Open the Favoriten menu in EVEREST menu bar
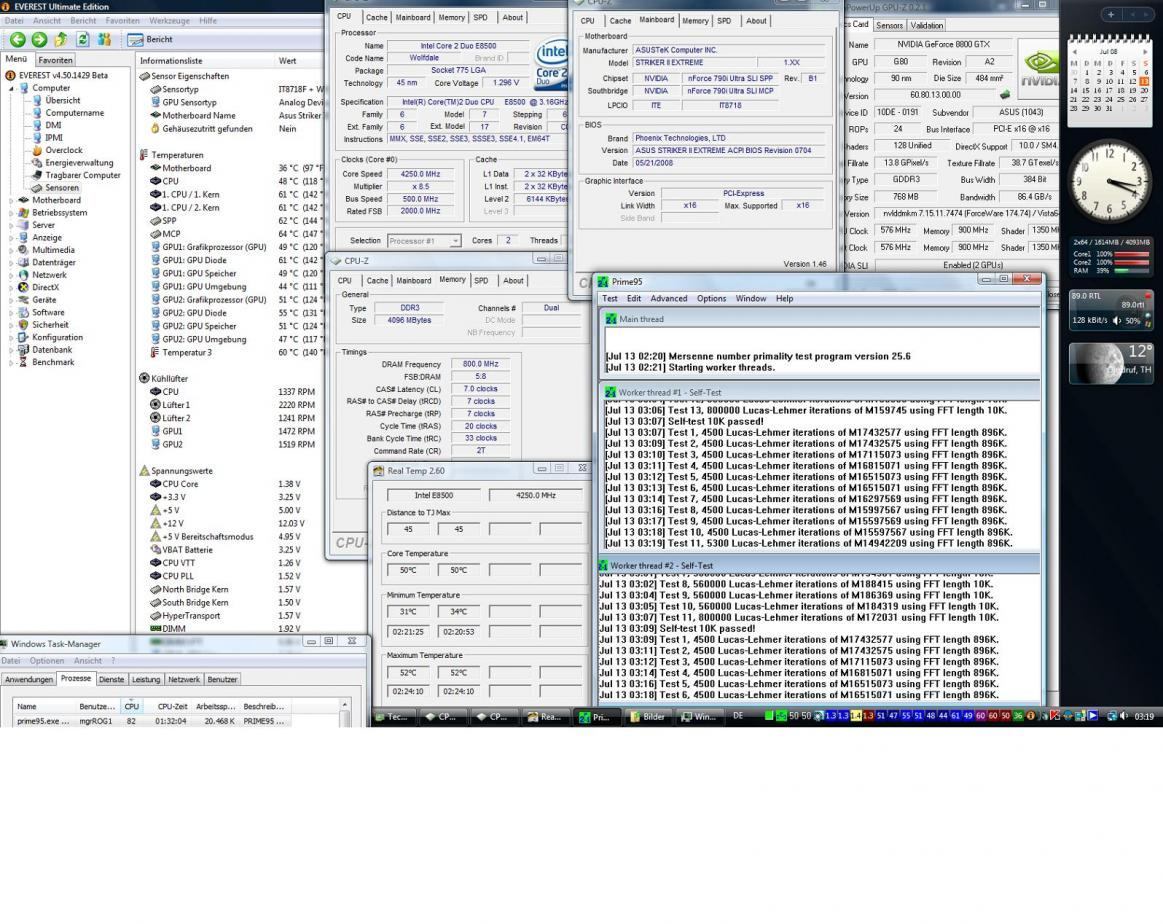 coord(122,21)
